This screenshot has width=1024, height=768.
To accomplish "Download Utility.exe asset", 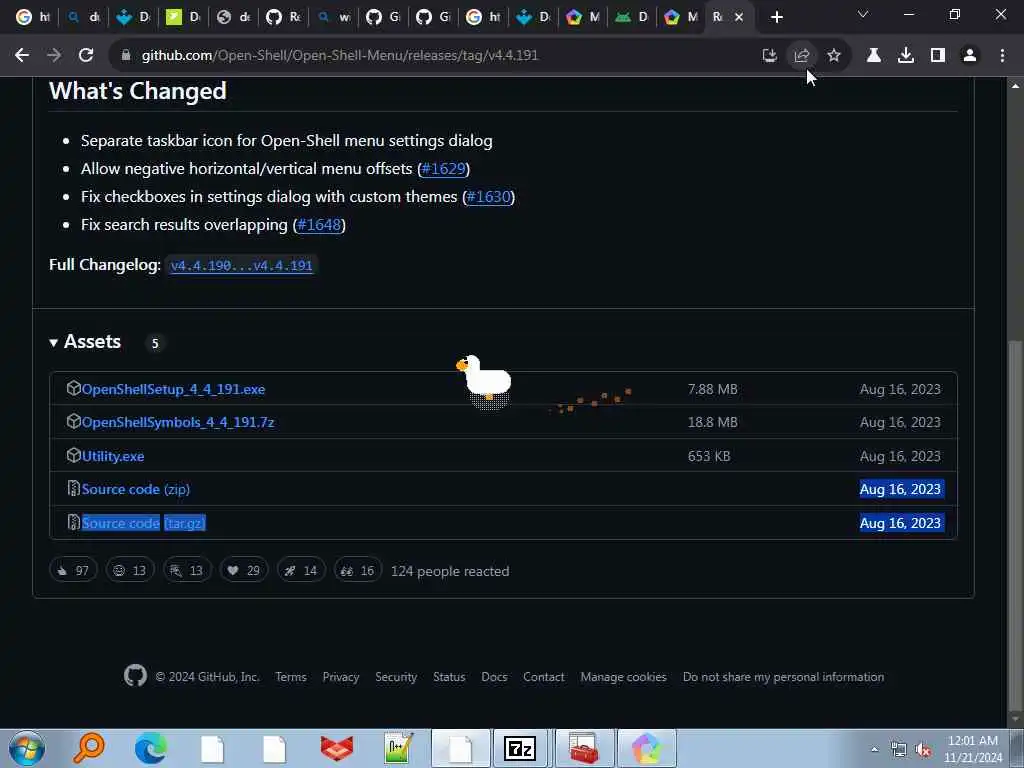I will (113, 456).
